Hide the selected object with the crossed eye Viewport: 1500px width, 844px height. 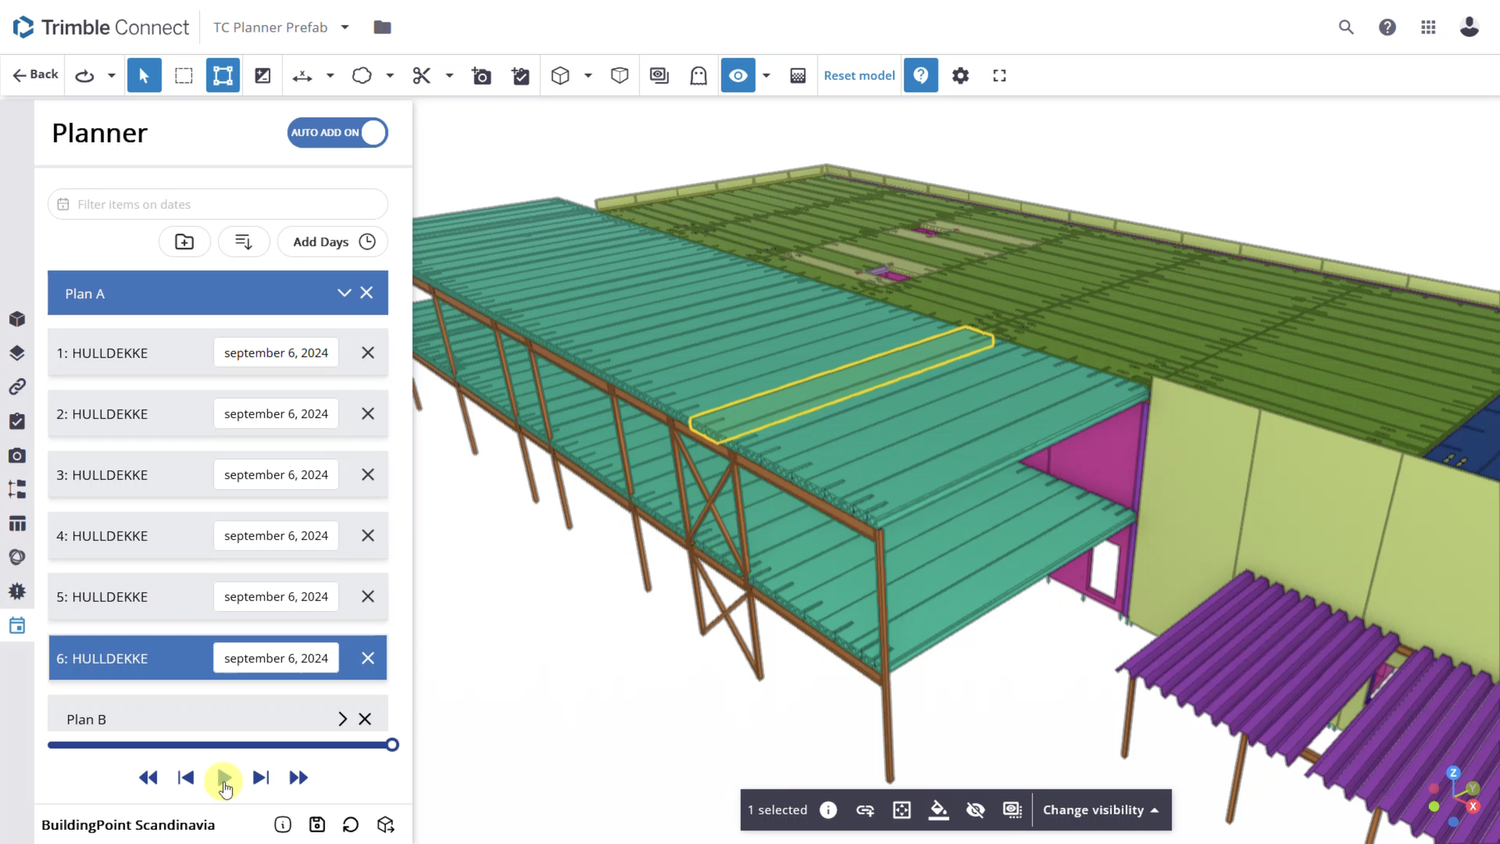click(975, 810)
